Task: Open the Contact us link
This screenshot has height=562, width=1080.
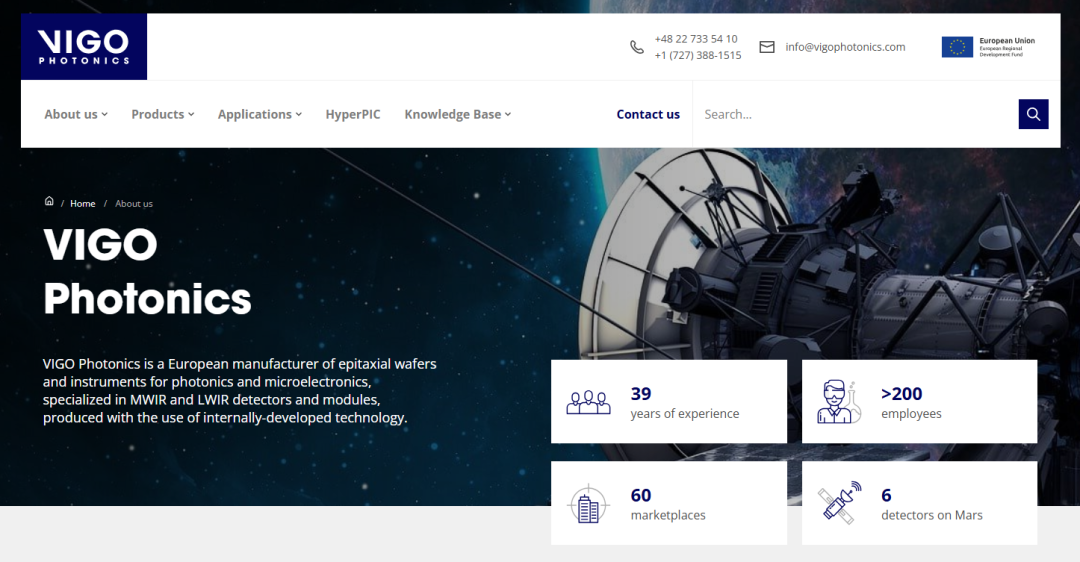Action: [x=648, y=114]
